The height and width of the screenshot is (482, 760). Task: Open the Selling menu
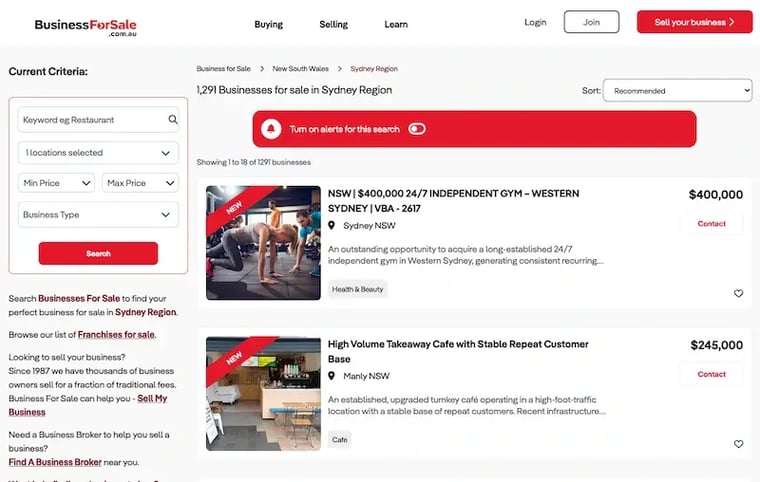334,24
